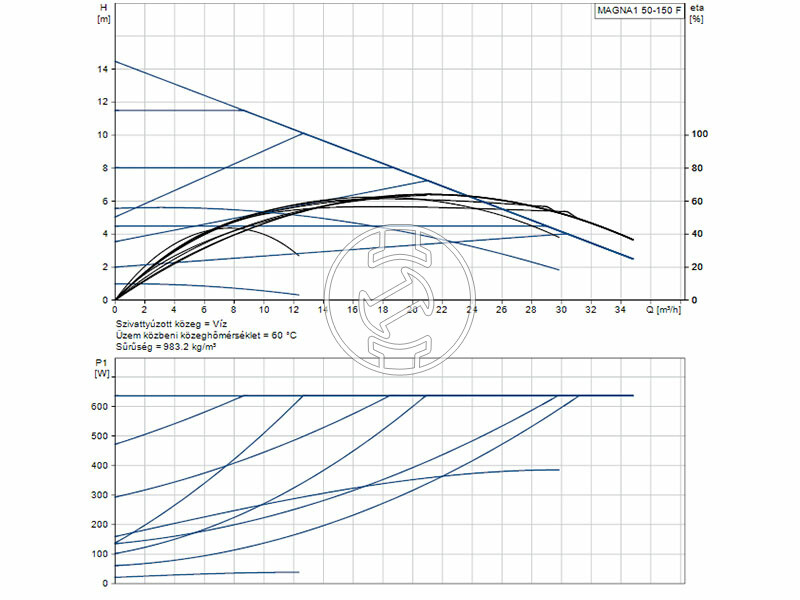Click the 300 tick on the P1 axis

coord(100,495)
